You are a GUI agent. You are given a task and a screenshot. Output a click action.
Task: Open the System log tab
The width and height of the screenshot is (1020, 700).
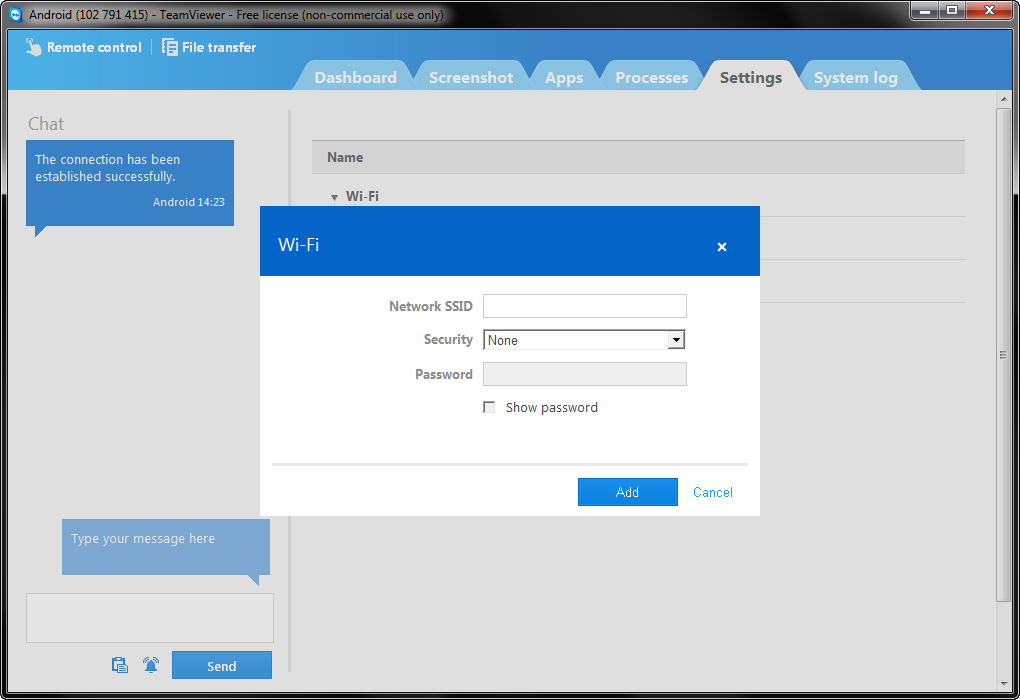[856, 76]
